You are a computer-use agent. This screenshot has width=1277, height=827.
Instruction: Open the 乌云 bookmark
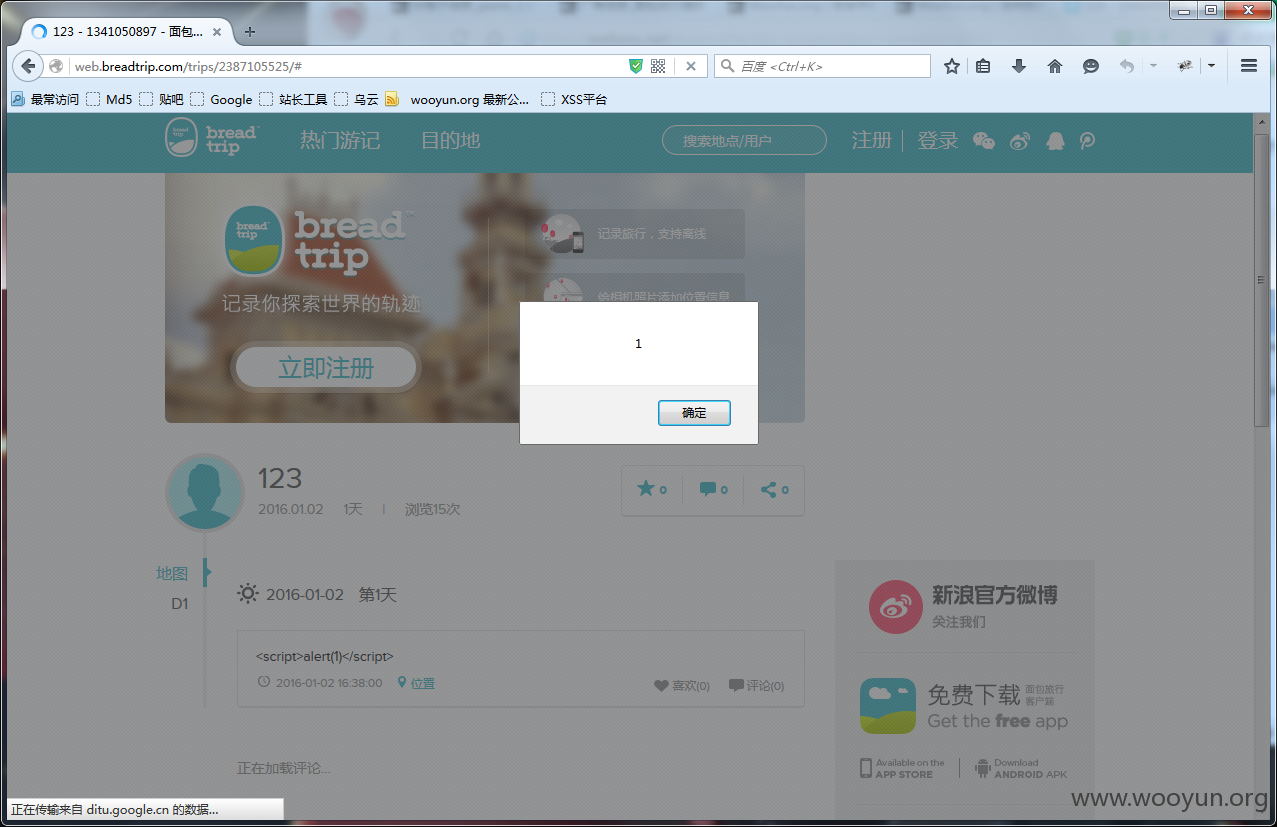[x=356, y=99]
